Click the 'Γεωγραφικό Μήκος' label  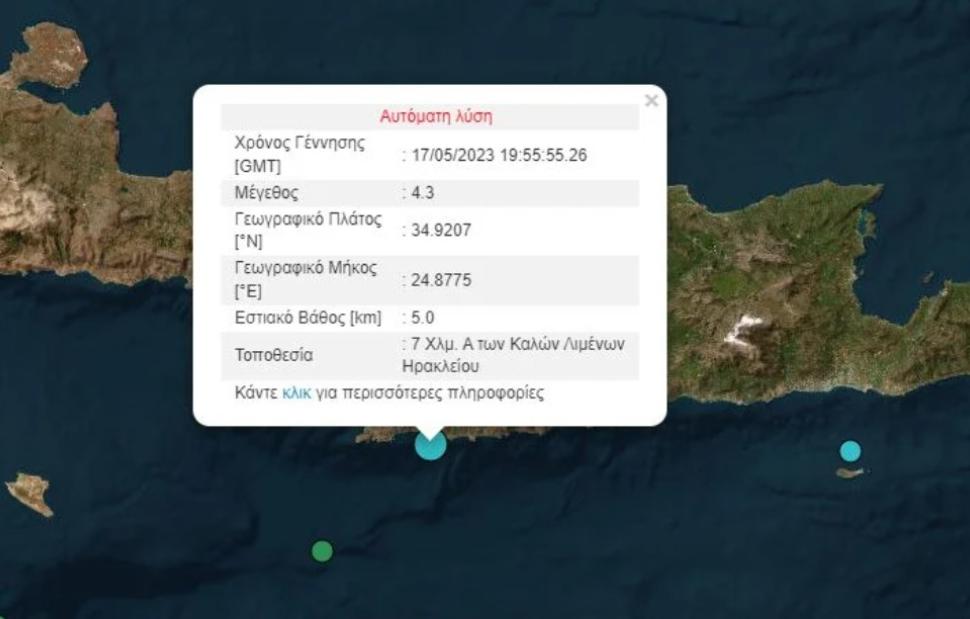tap(304, 270)
